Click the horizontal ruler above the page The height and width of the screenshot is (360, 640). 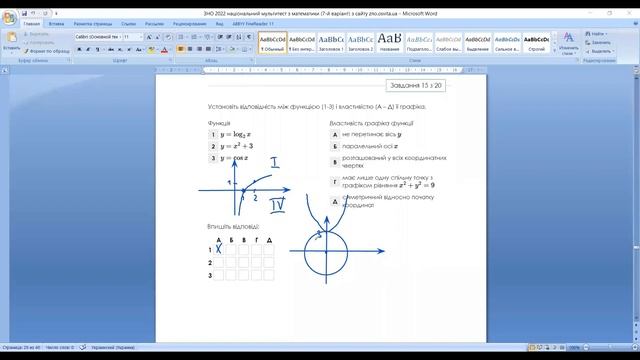pos(321,70)
